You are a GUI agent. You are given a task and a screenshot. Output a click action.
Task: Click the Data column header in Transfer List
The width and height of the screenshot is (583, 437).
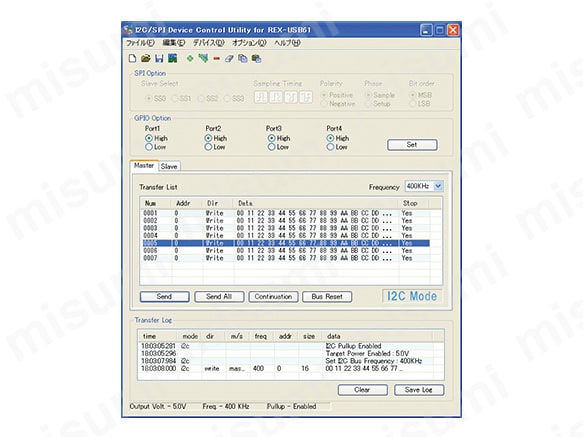[316, 203]
